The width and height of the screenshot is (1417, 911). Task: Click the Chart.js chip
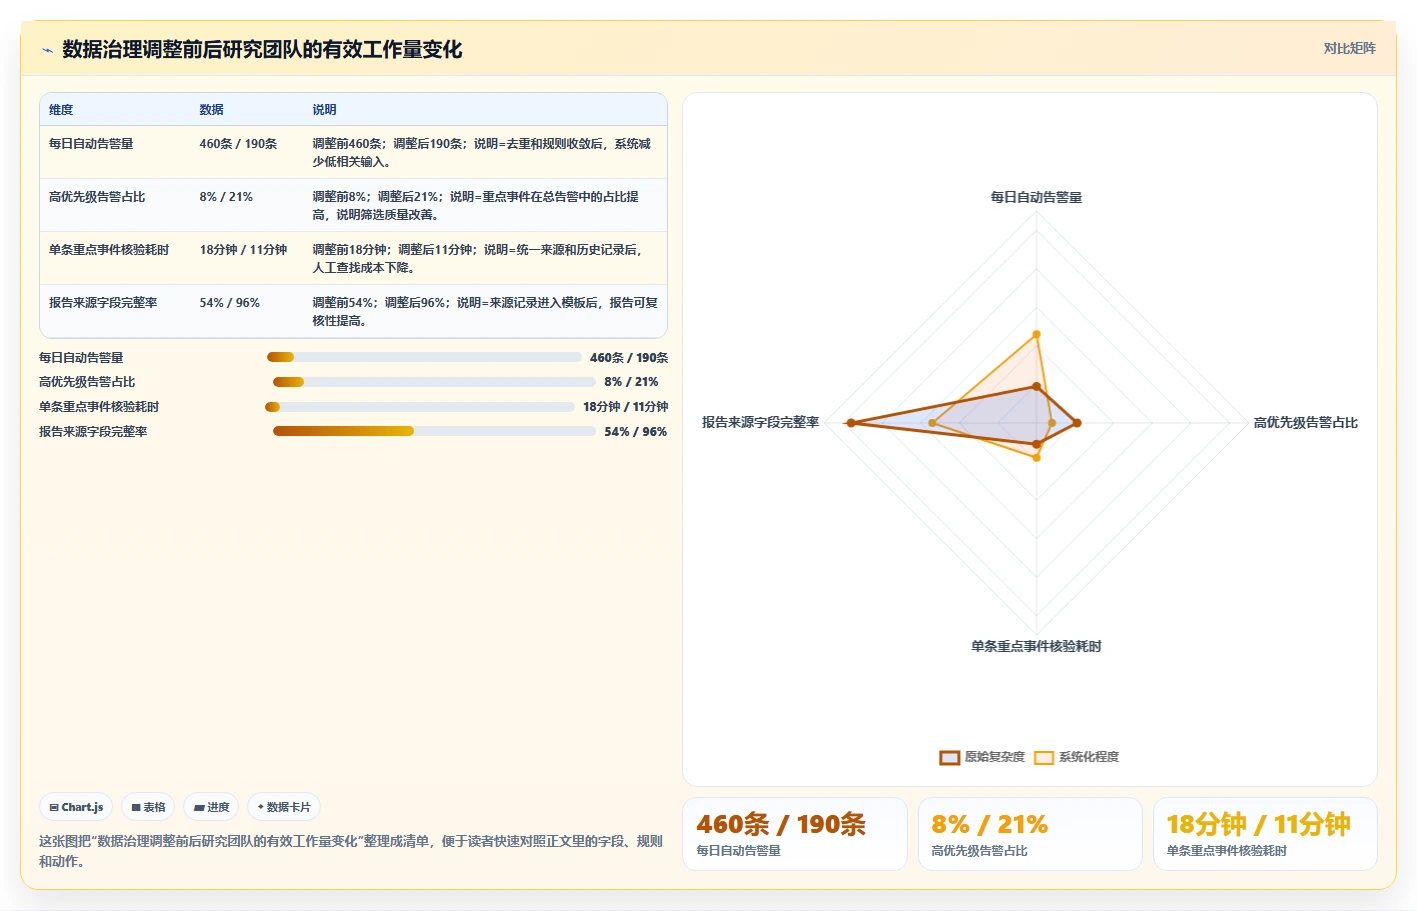click(76, 807)
